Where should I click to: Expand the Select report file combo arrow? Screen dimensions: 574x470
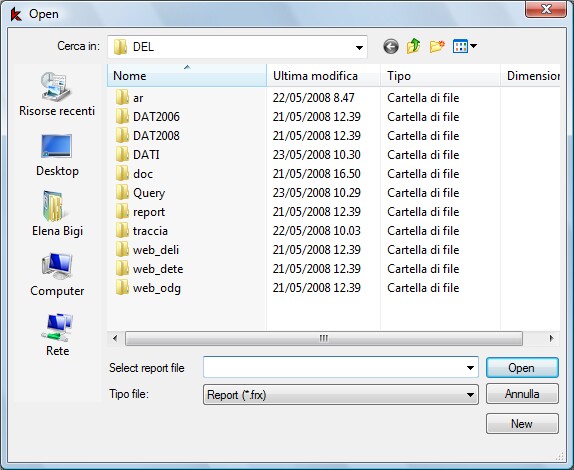click(x=470, y=368)
